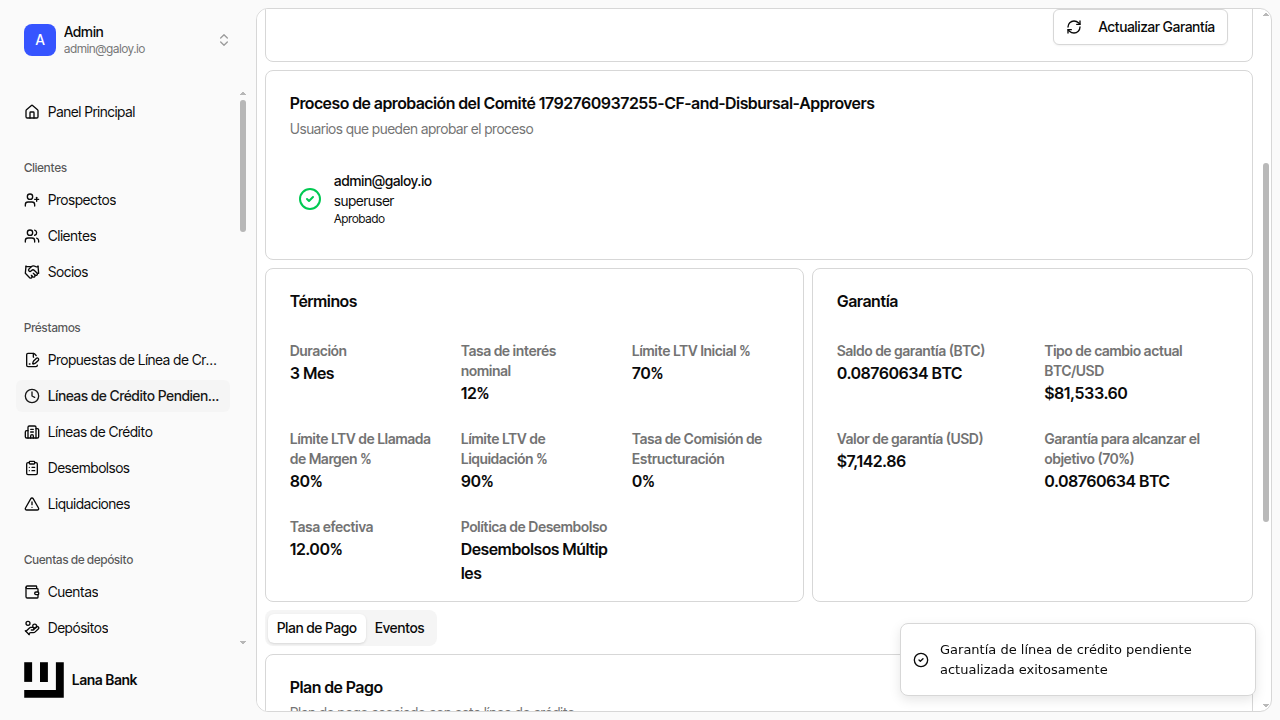Click the Lana Bank logo
Viewport: 1280px width, 720px height.
tap(44, 680)
